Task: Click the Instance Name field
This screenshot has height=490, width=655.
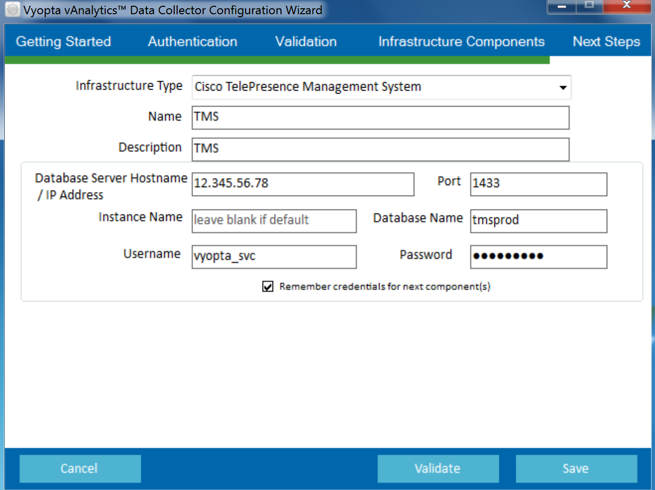Action: [x=274, y=221]
